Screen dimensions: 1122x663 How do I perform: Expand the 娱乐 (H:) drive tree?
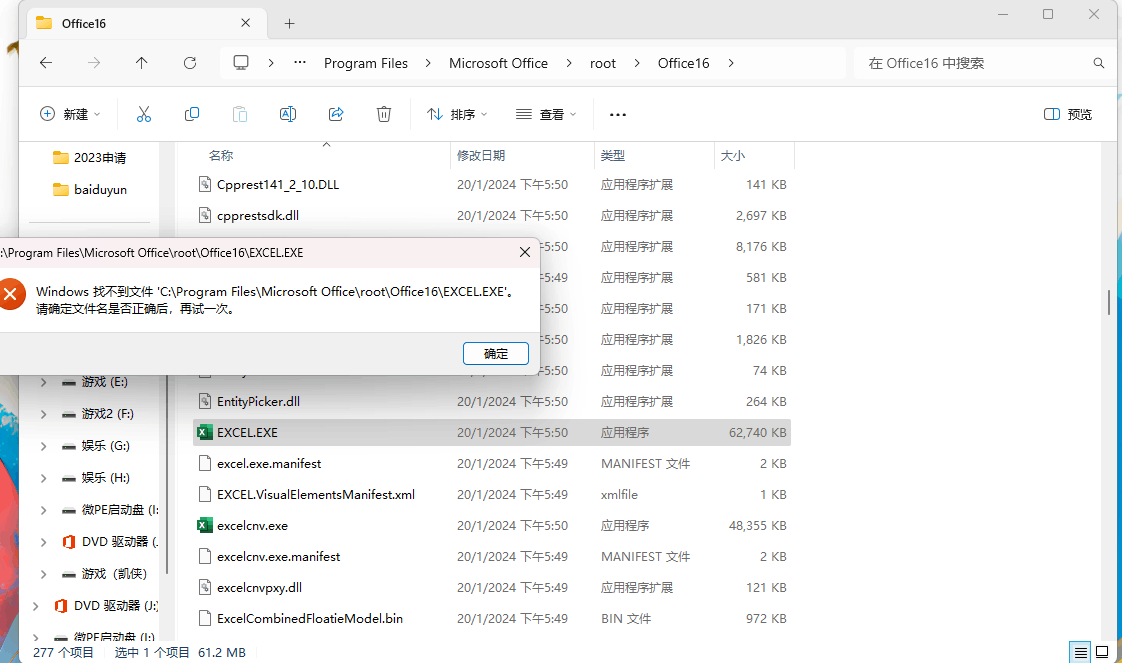point(44,478)
